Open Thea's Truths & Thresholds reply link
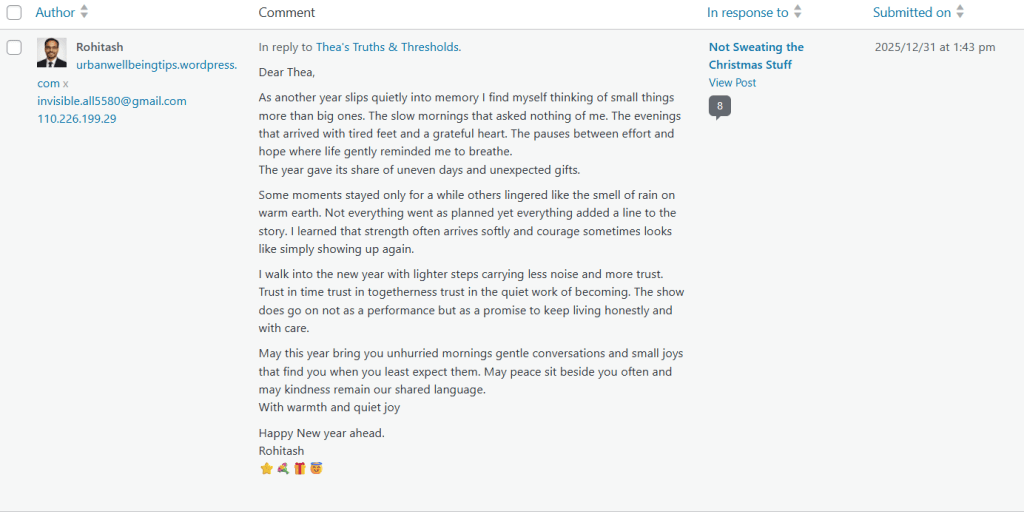The height and width of the screenshot is (514, 1024). (x=387, y=47)
